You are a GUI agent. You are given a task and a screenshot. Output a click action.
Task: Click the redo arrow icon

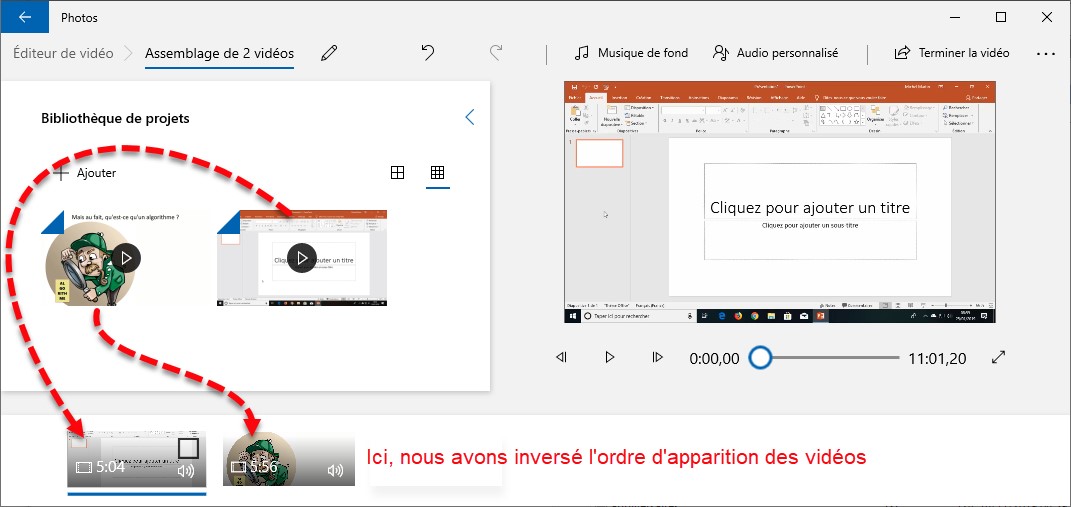[496, 53]
